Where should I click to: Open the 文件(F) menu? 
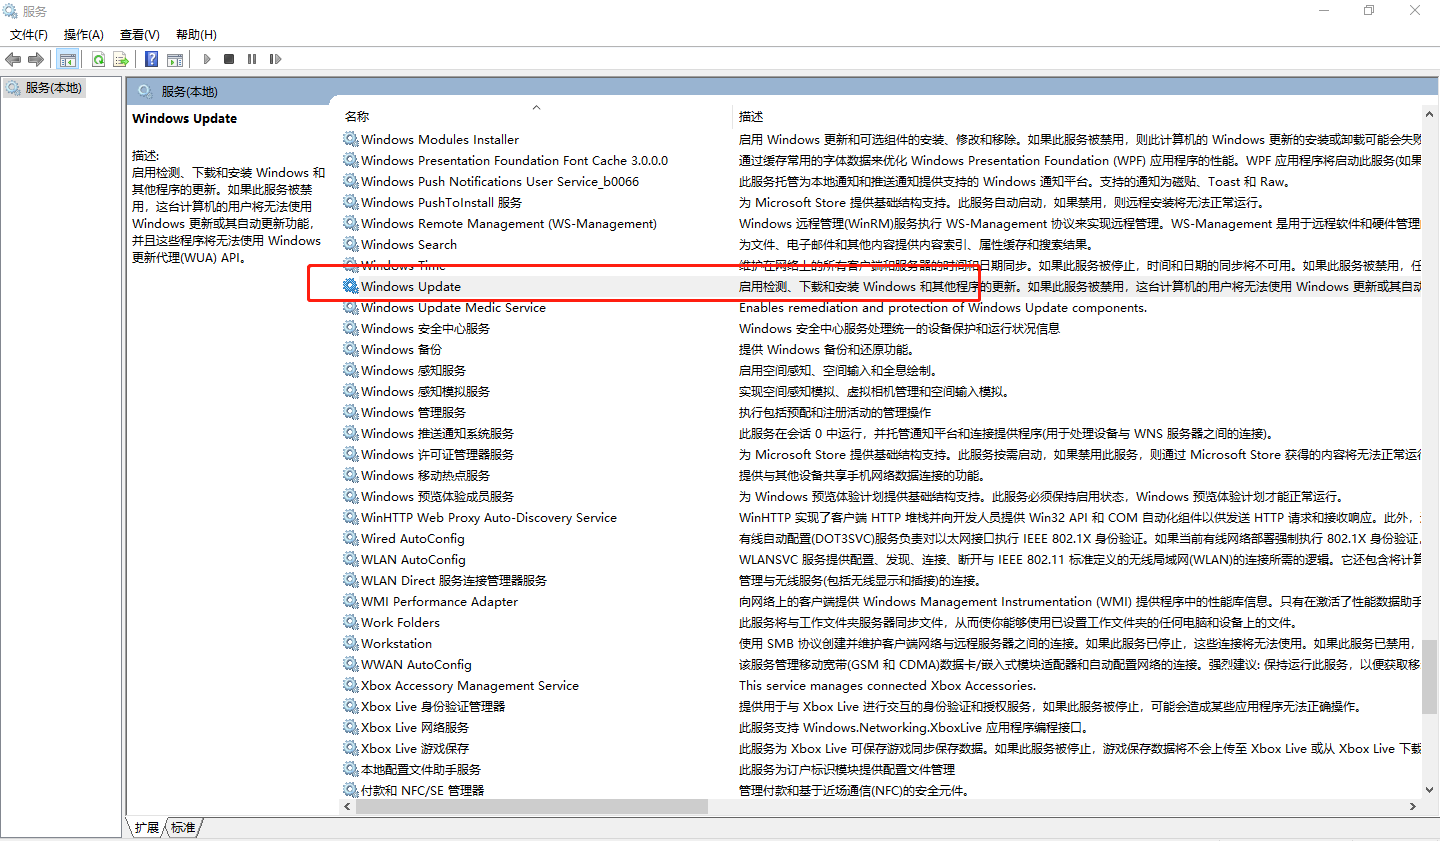(29, 35)
